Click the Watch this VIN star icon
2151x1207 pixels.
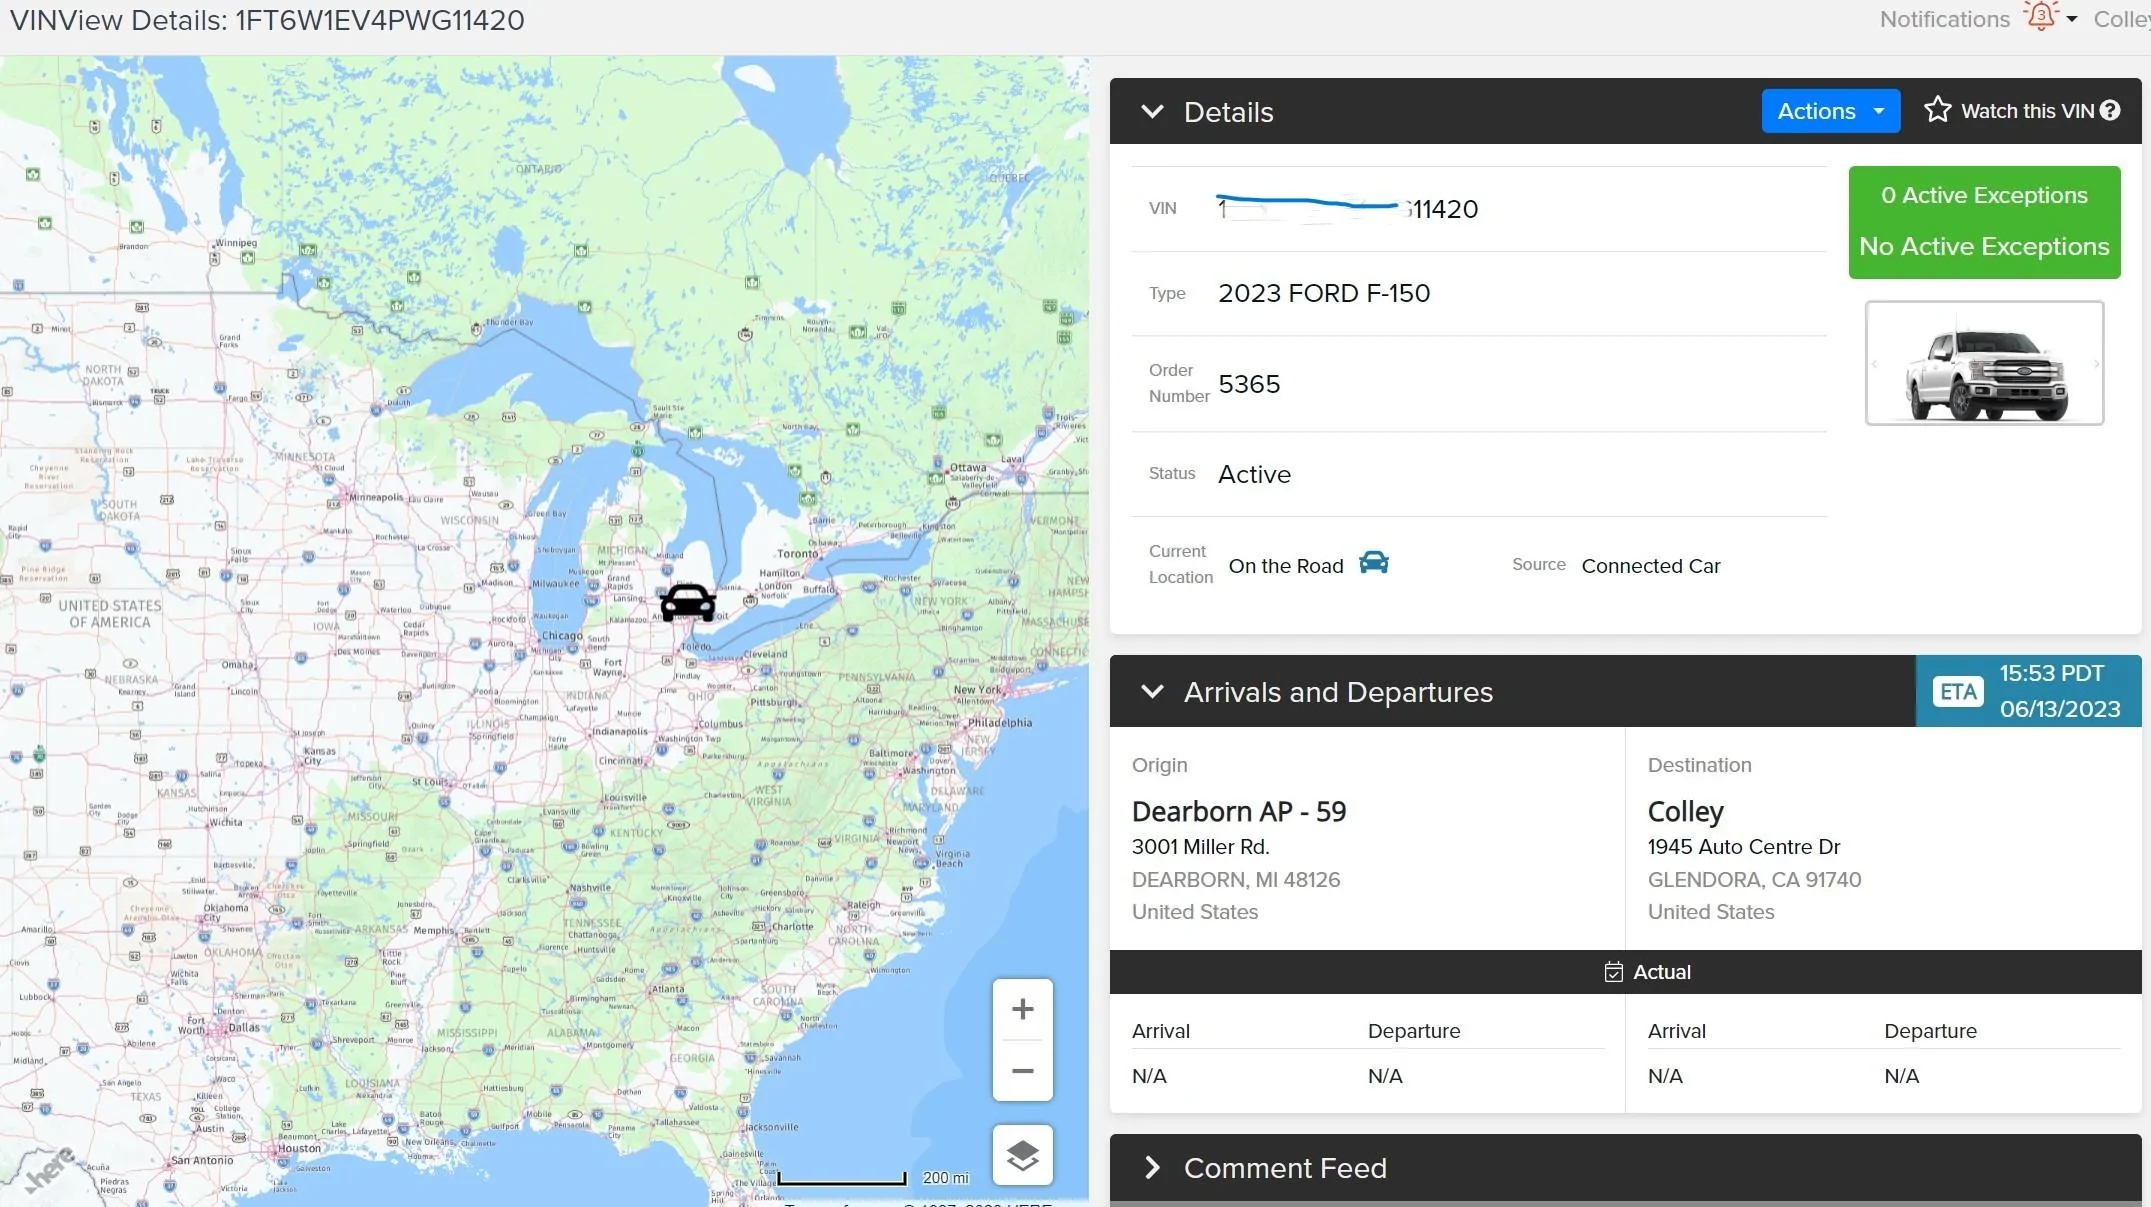coord(1937,110)
